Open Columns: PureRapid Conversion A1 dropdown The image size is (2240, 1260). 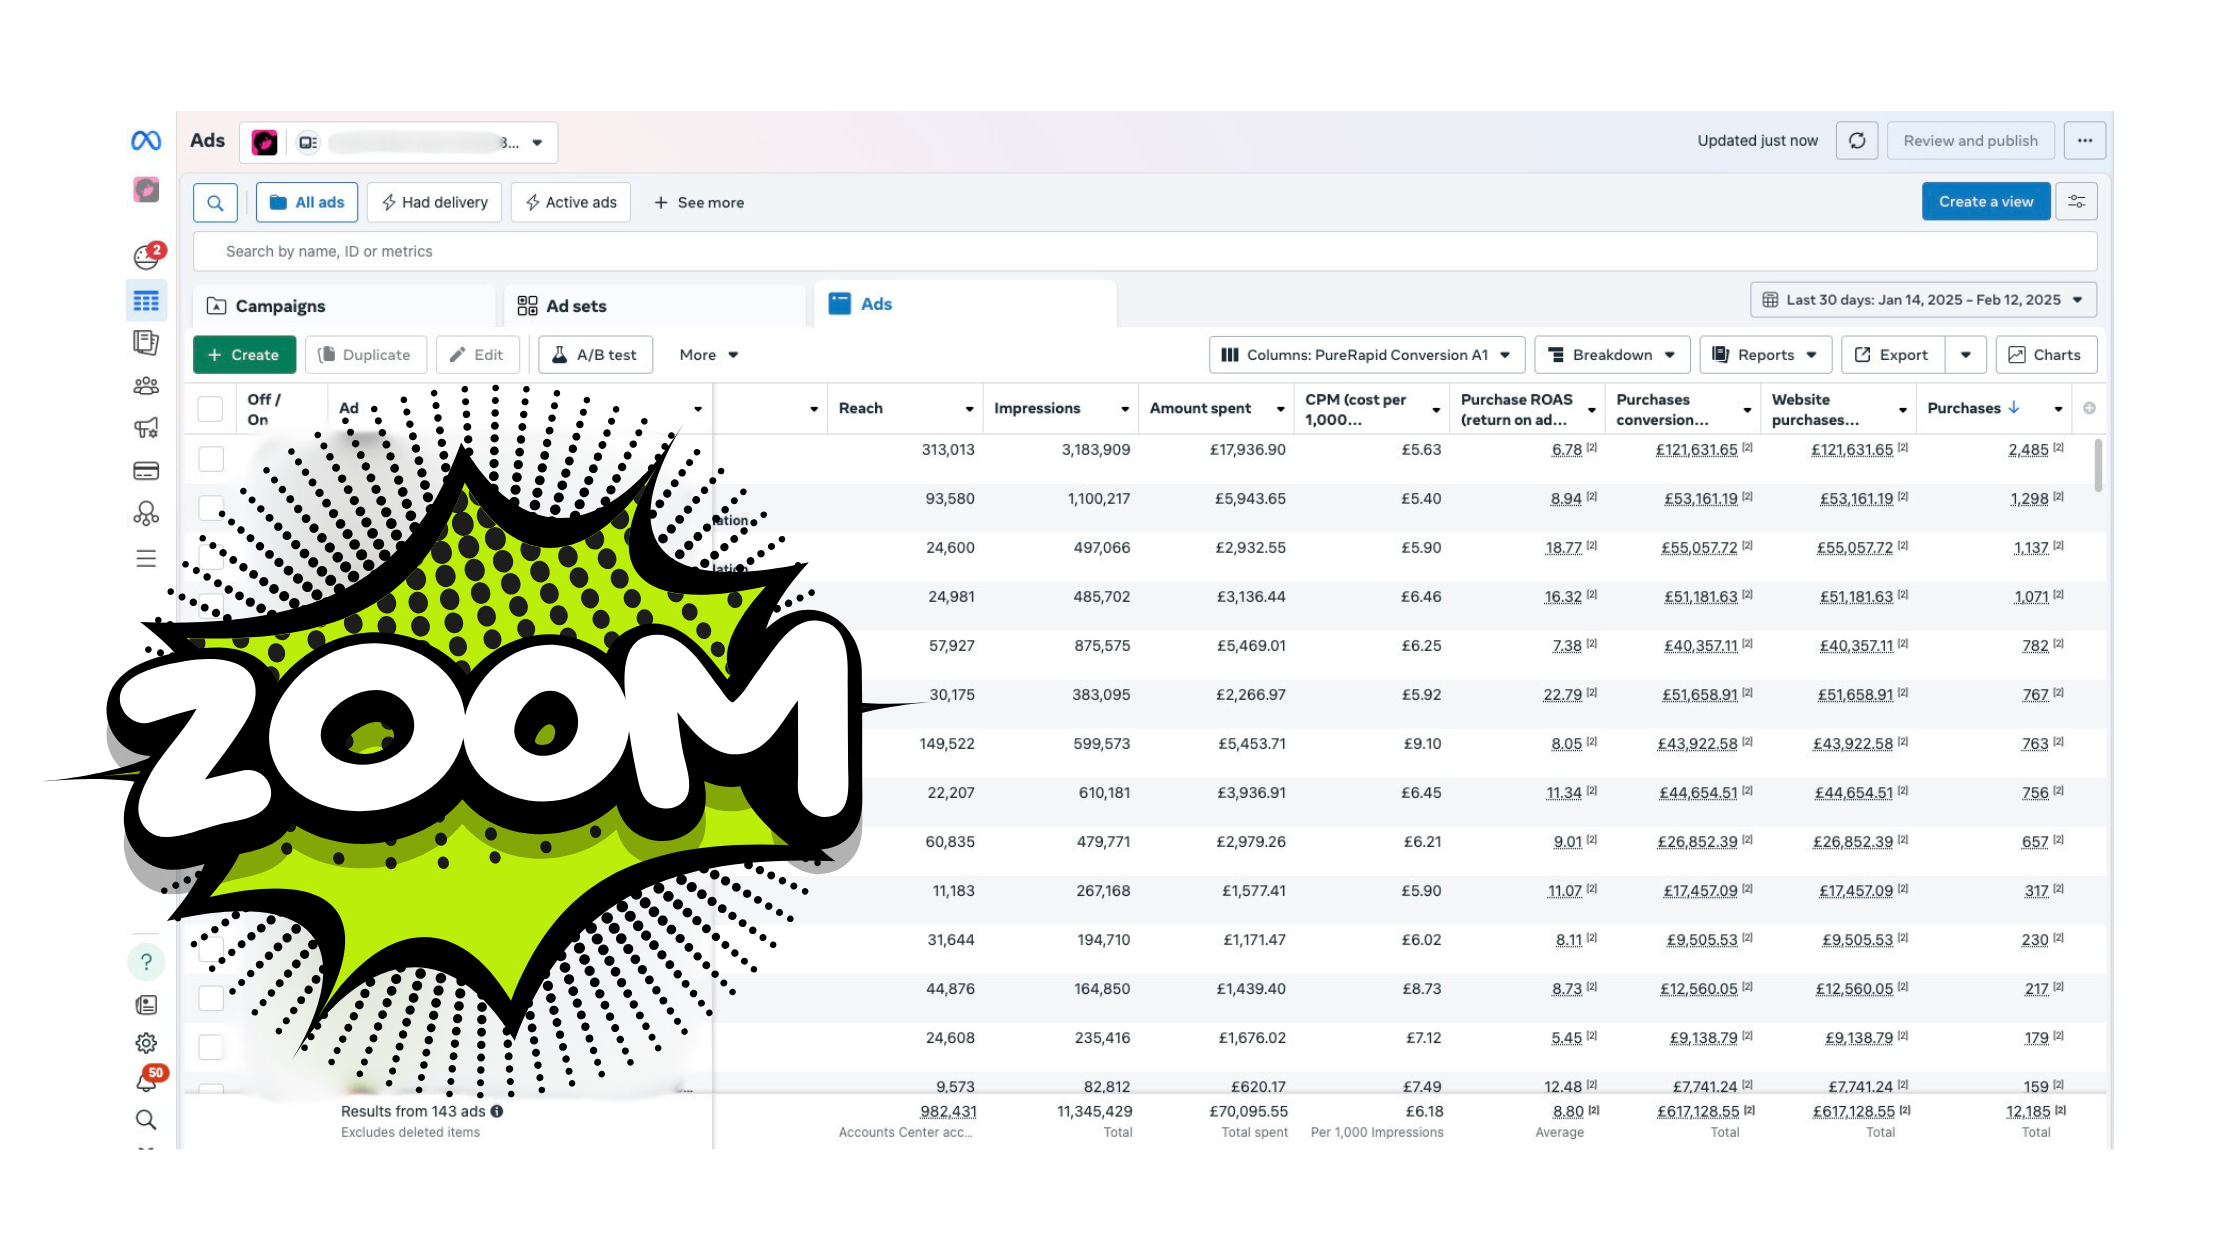coord(1366,355)
